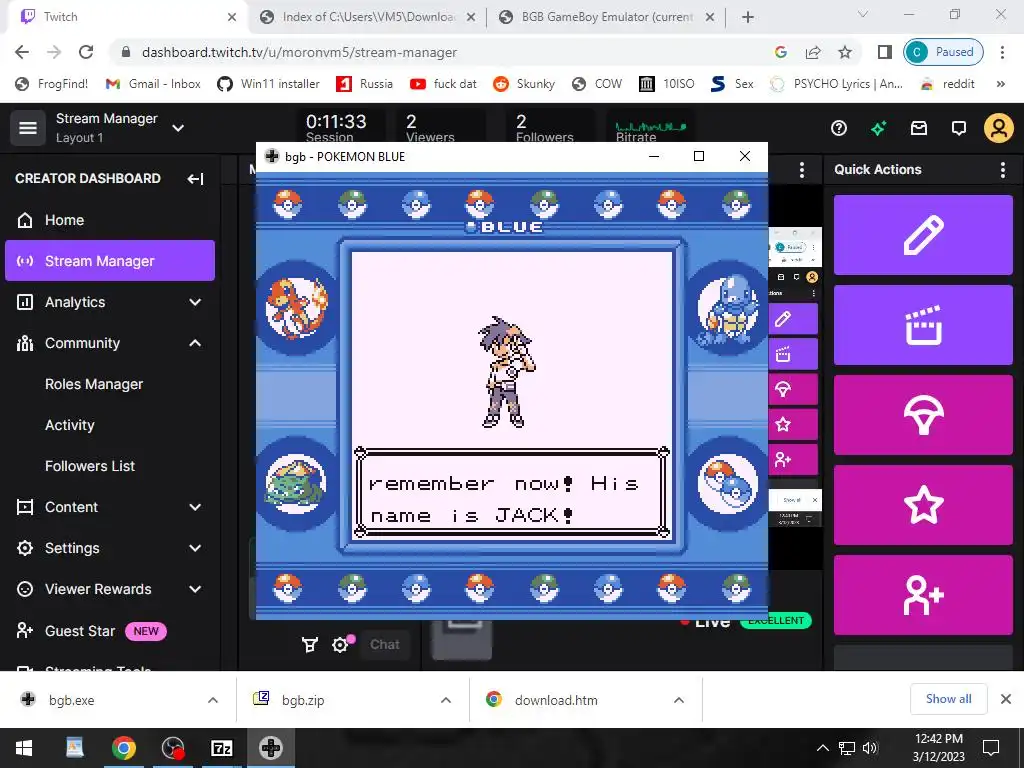Click the Google icon in the address bar
The width and height of the screenshot is (1024, 768).
[x=780, y=52]
